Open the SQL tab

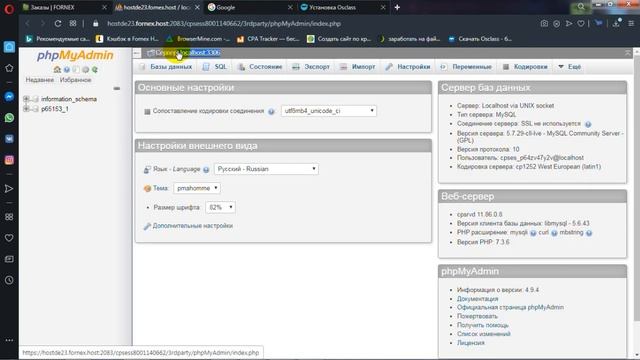[215, 67]
